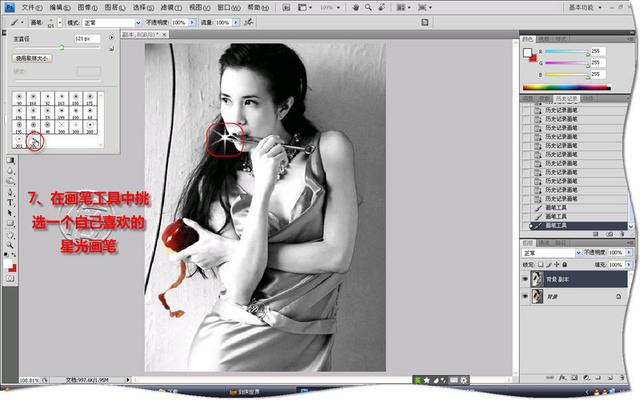Select the Type tool (T)

click(x=10, y=202)
